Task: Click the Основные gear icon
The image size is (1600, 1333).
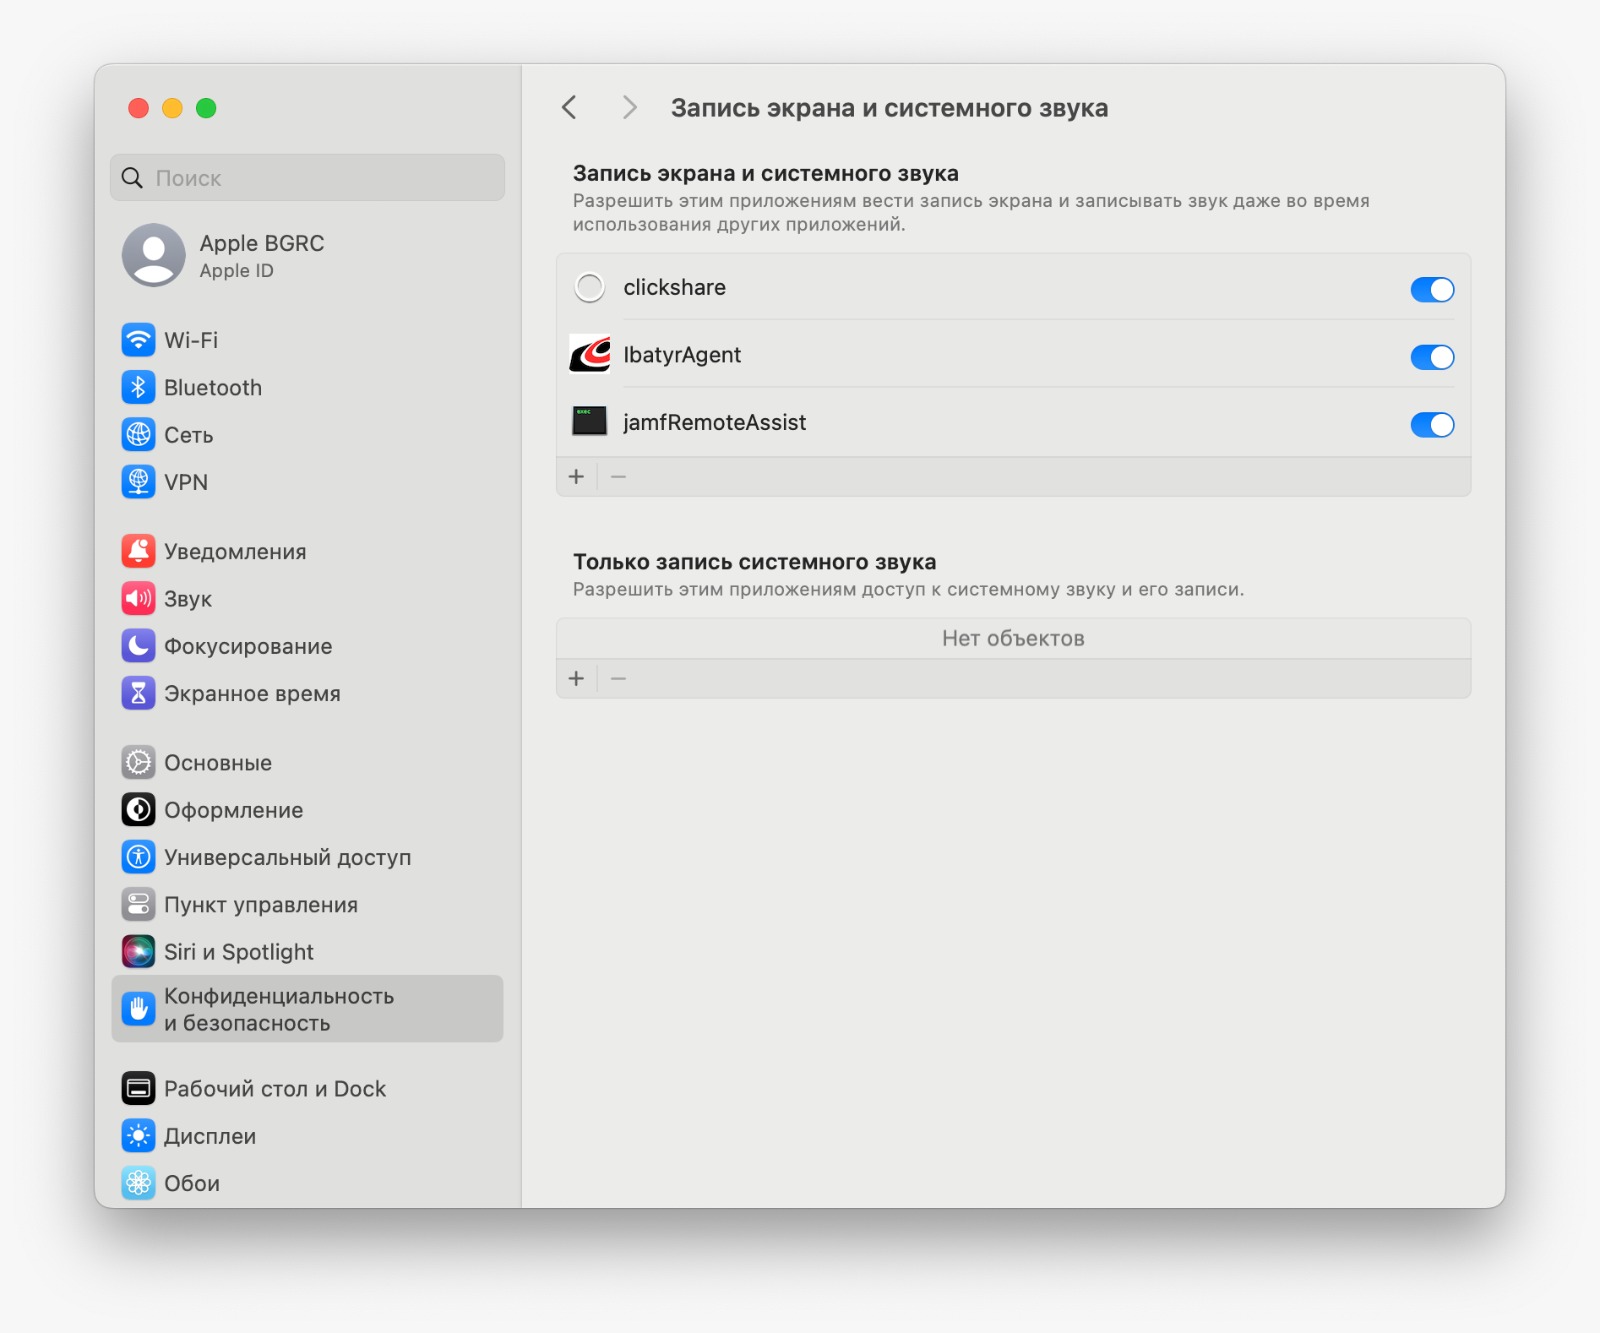Action: pyautogui.click(x=138, y=763)
